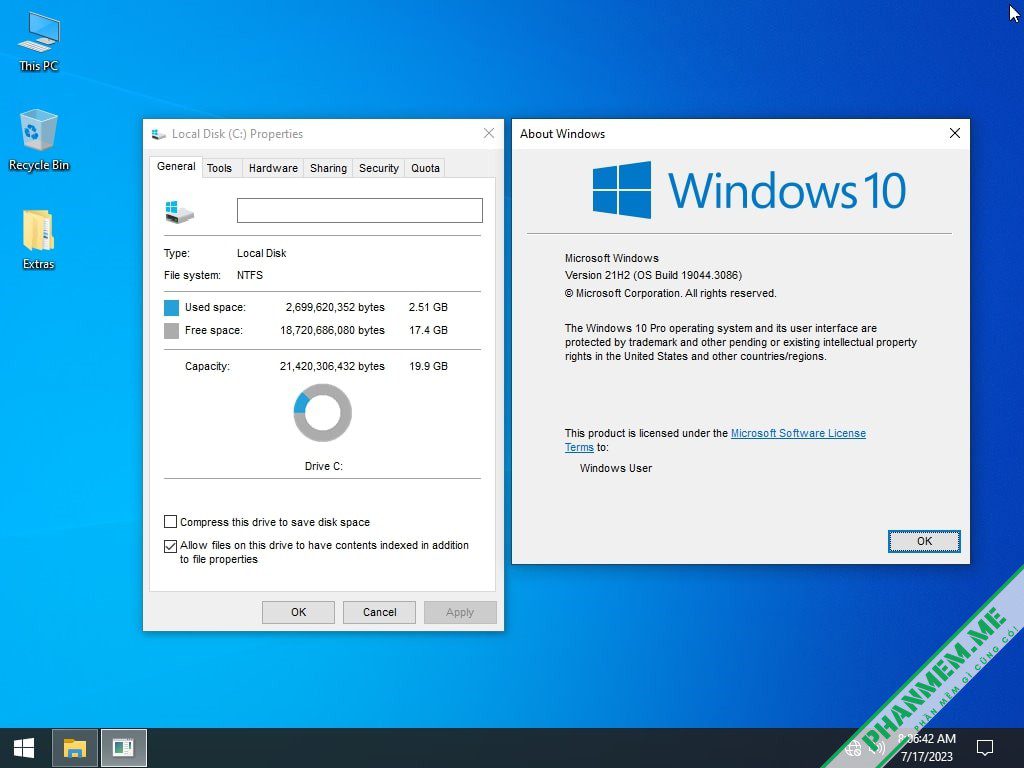Click the Microsoft Windows heading text
Viewport: 1024px width, 768px height.
pos(612,259)
